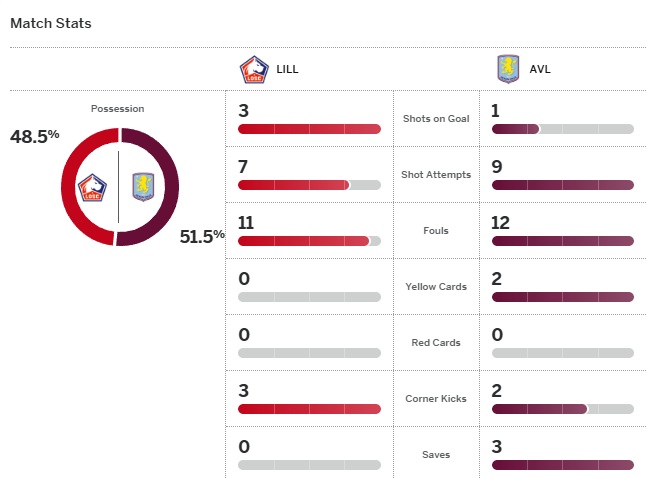
Task: Click Lille's Shots on Goal bar
Action: tap(309, 129)
